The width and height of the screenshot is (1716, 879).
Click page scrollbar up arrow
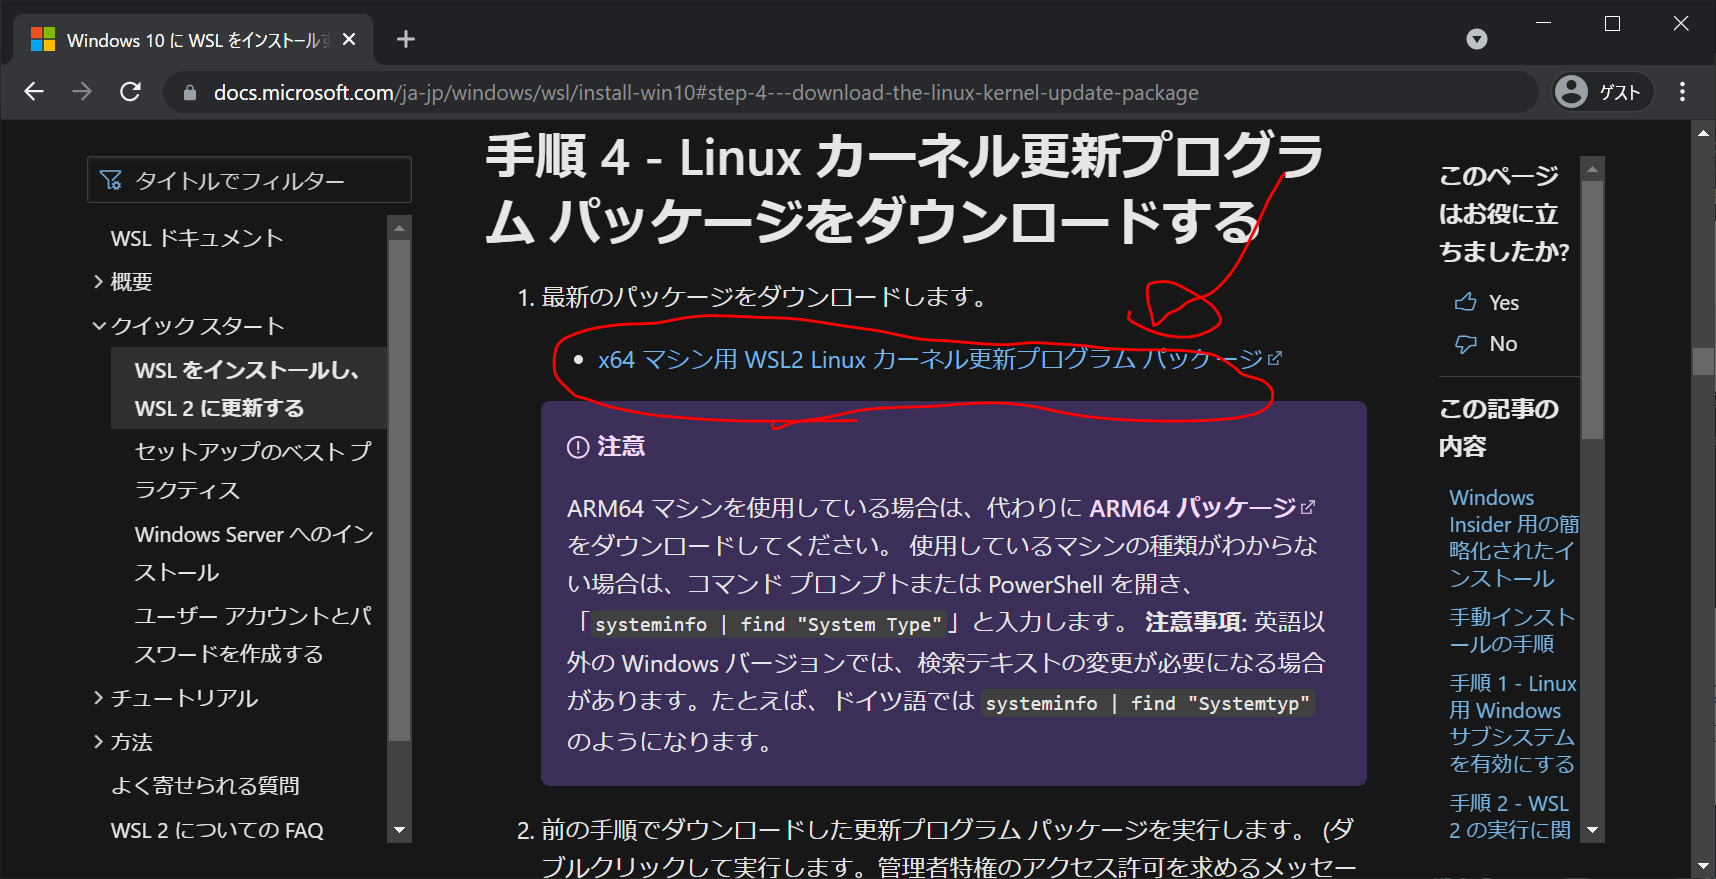(x=1704, y=131)
